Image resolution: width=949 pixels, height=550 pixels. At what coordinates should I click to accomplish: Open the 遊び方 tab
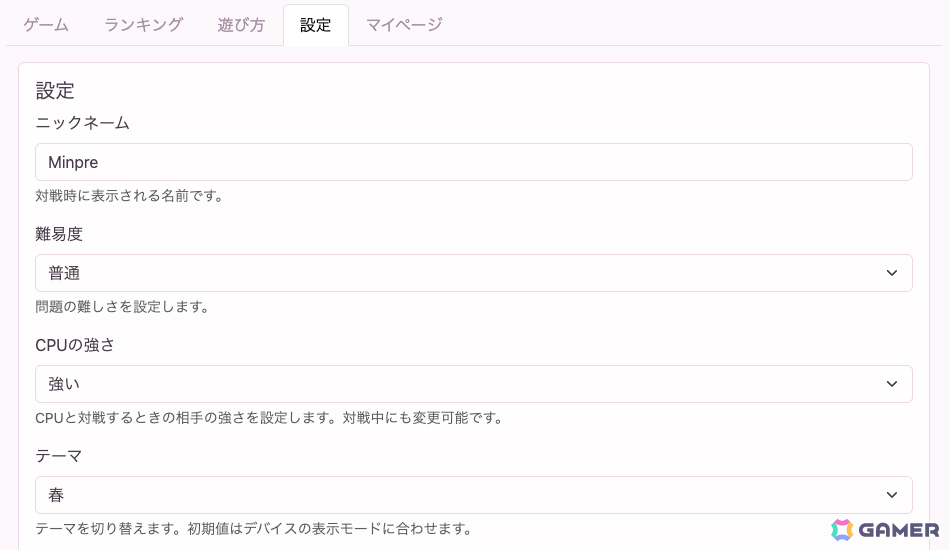point(241,25)
